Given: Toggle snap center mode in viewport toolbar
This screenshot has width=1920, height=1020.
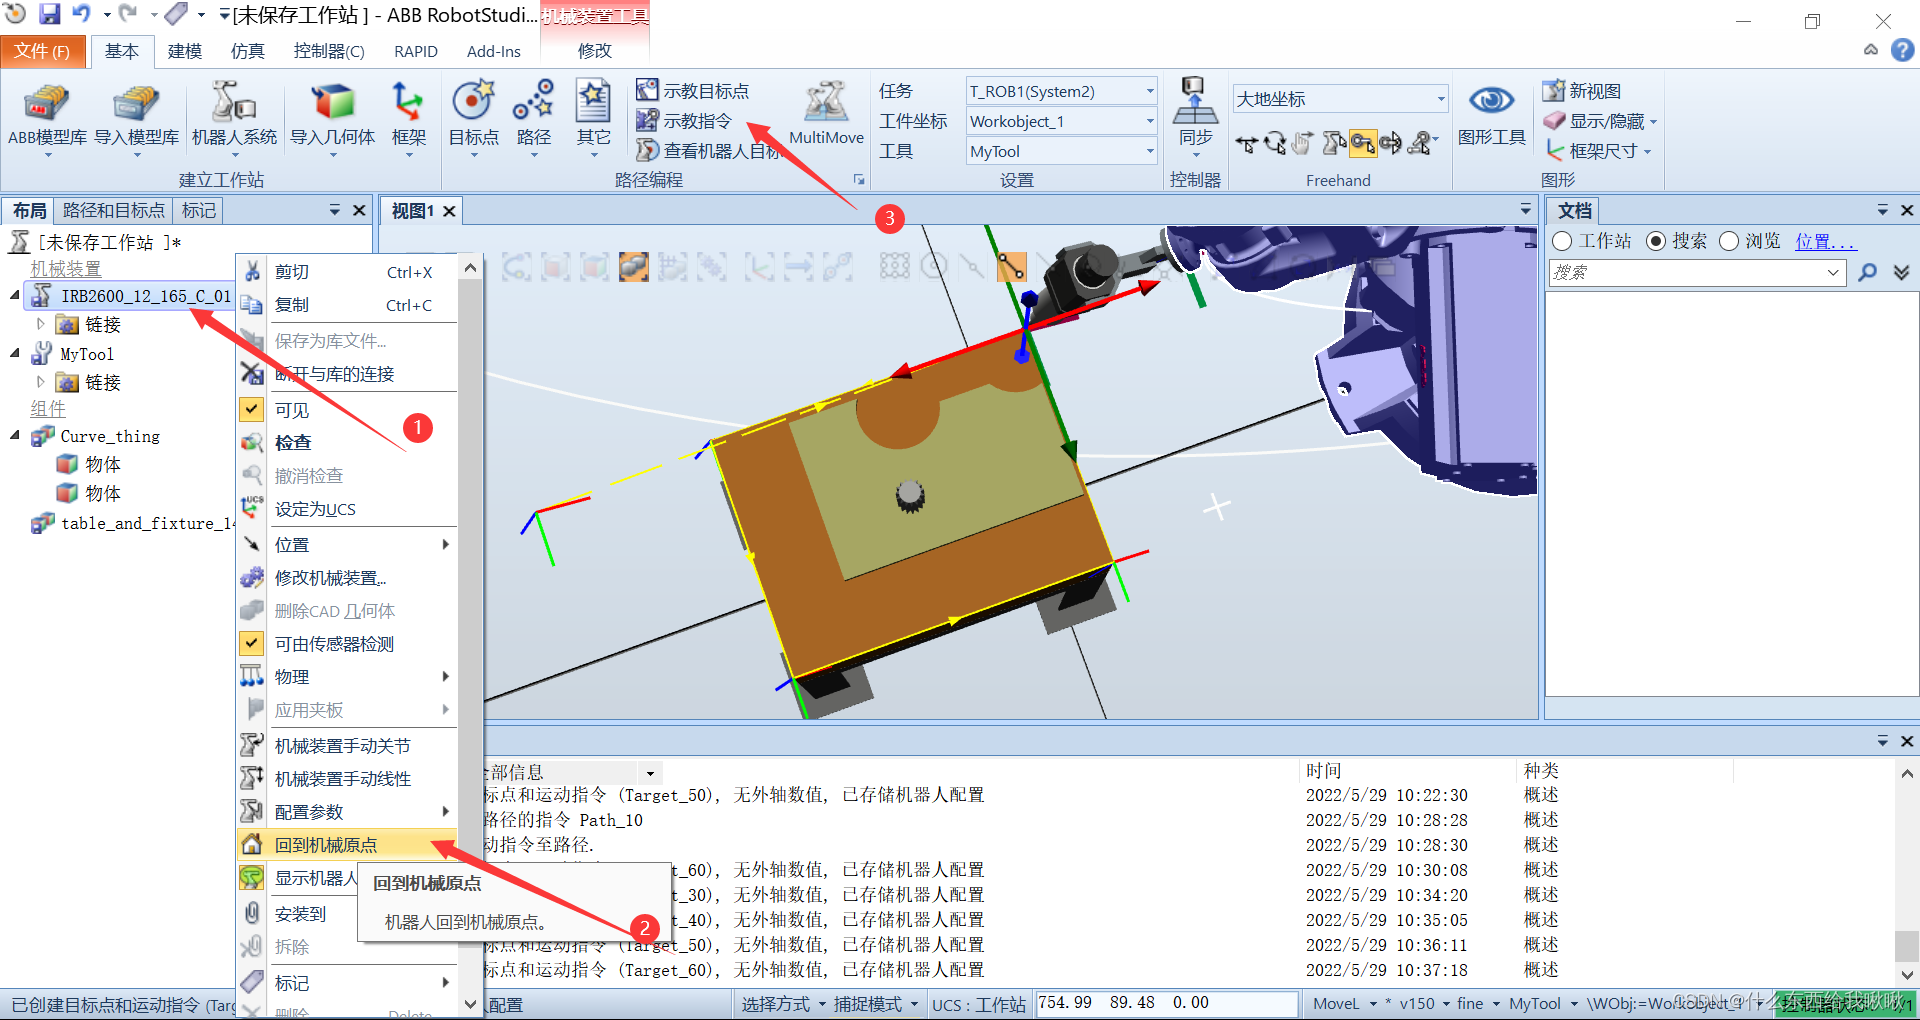Looking at the screenshot, I should tap(934, 266).
